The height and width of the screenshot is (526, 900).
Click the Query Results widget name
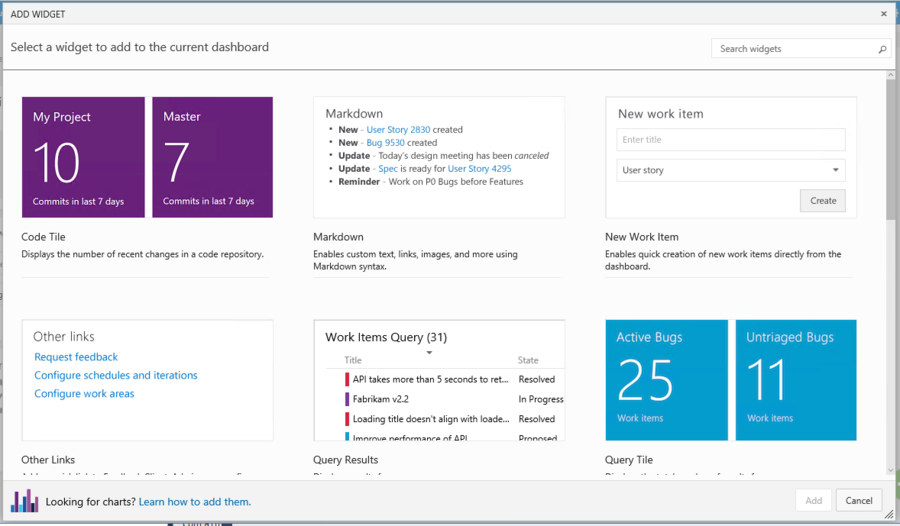coord(346,460)
